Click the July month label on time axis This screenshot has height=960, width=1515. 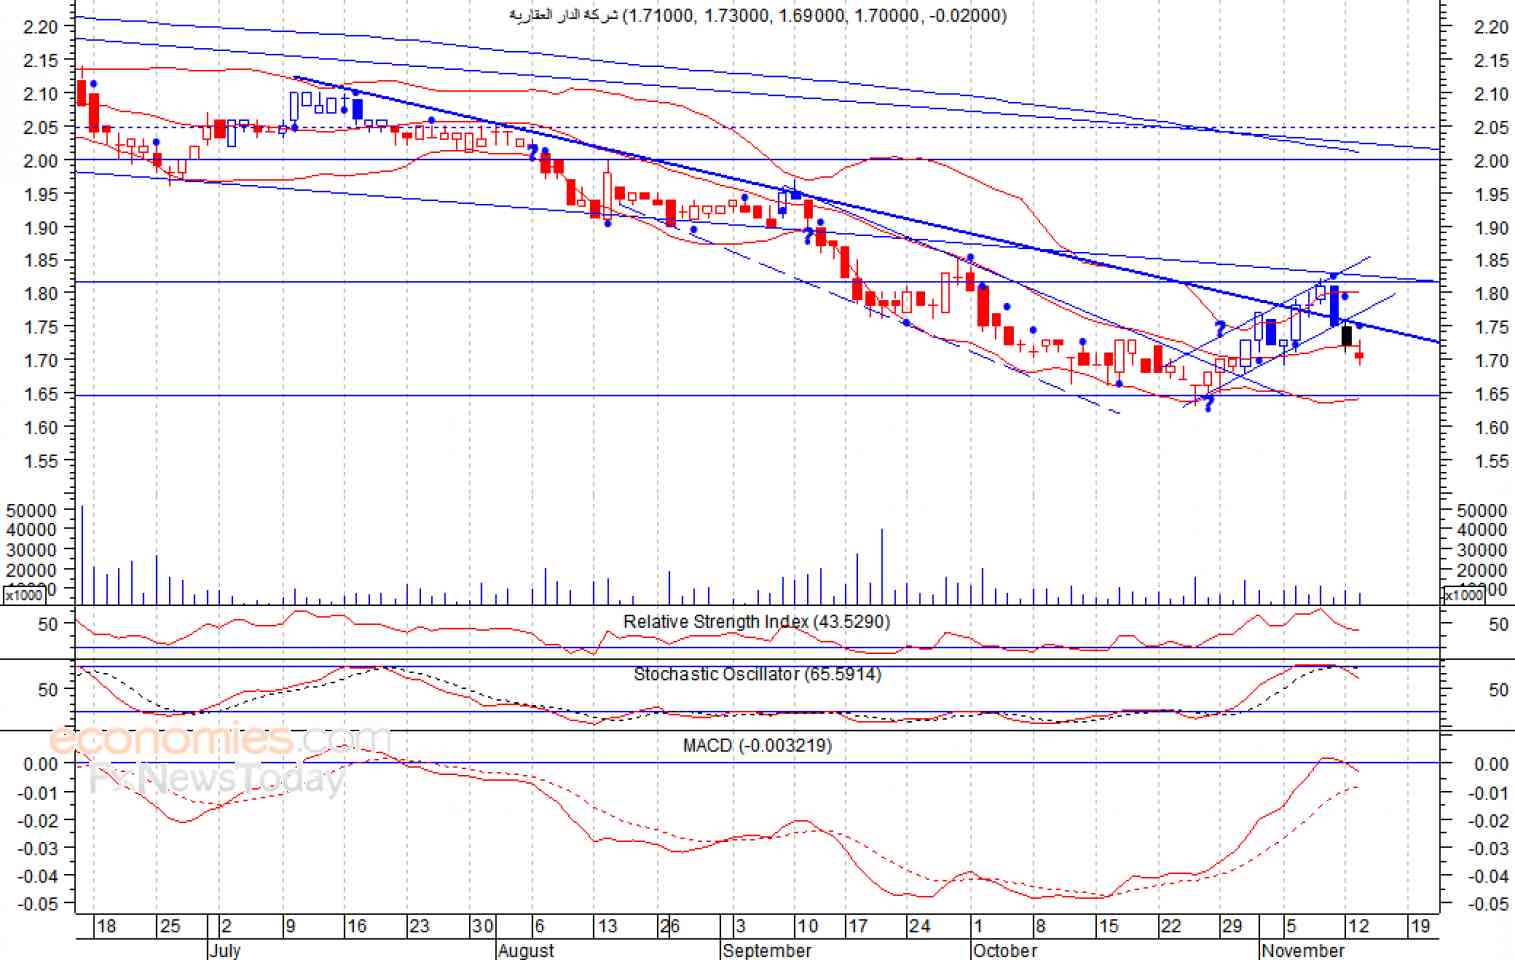(224, 950)
